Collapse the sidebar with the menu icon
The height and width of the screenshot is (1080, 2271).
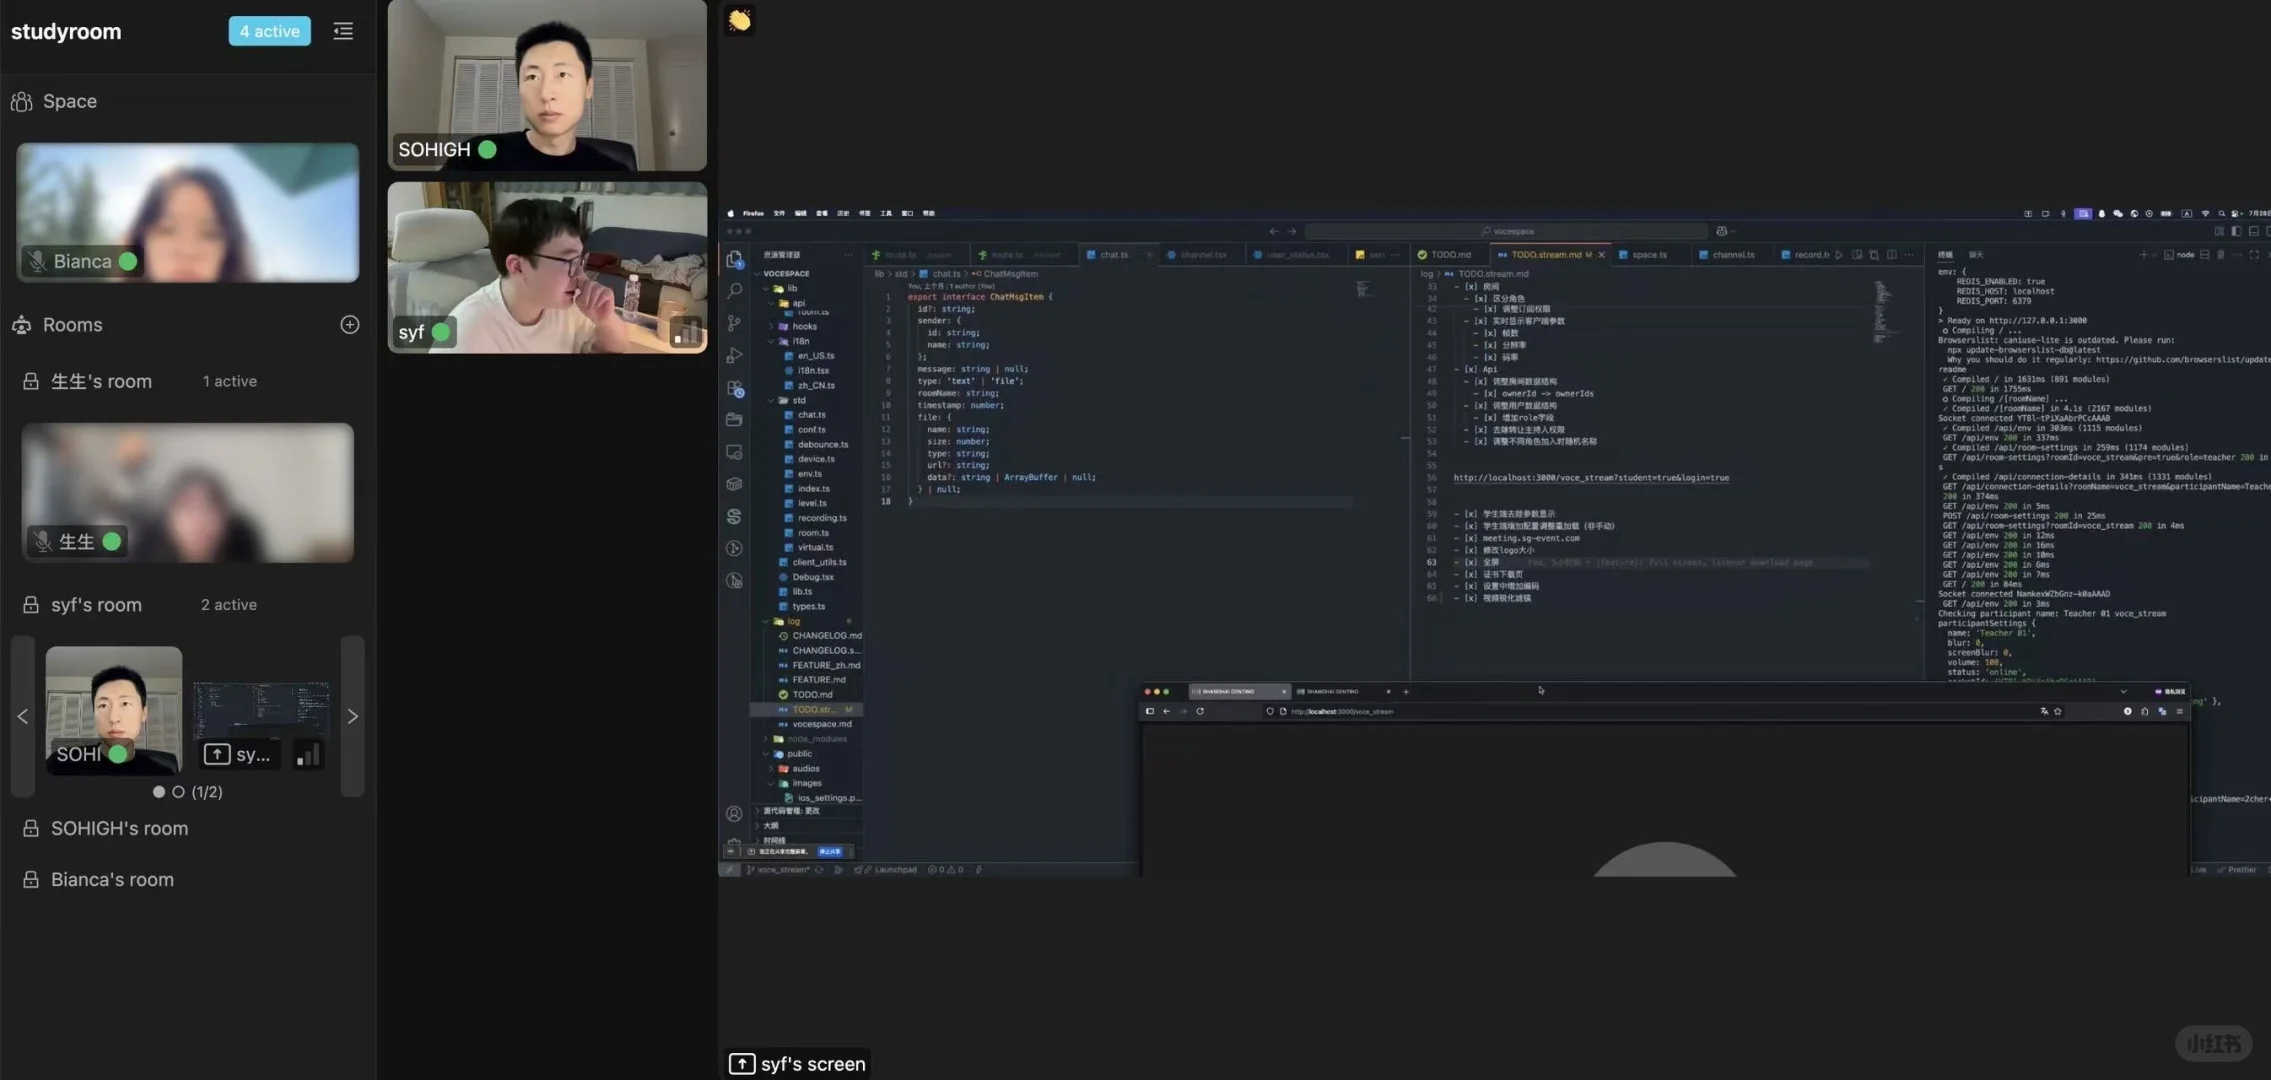tap(343, 31)
